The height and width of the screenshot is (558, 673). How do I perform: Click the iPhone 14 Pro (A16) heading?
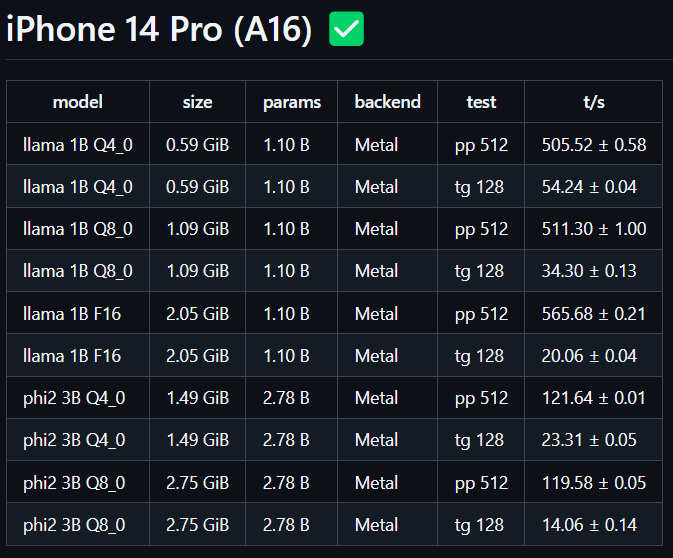159,29
